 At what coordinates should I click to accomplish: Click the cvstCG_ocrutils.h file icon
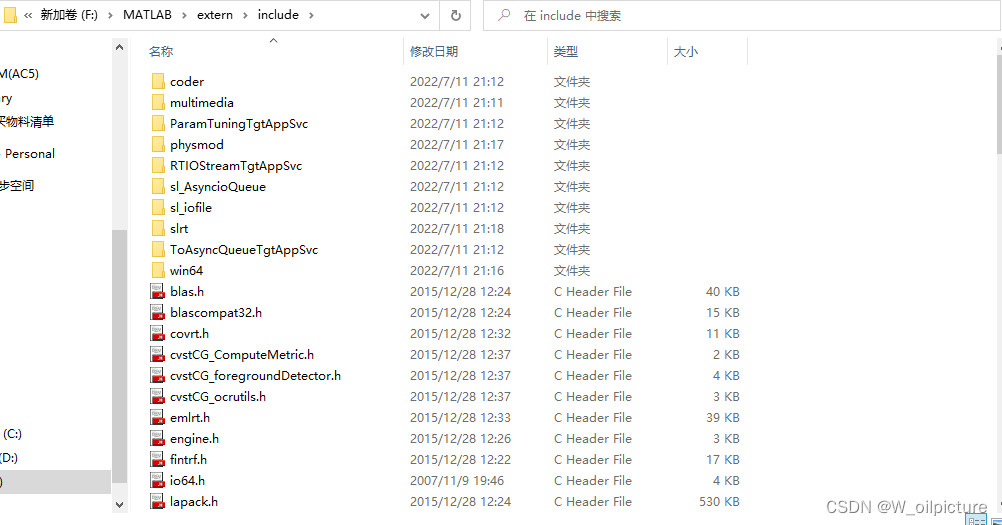click(157, 397)
